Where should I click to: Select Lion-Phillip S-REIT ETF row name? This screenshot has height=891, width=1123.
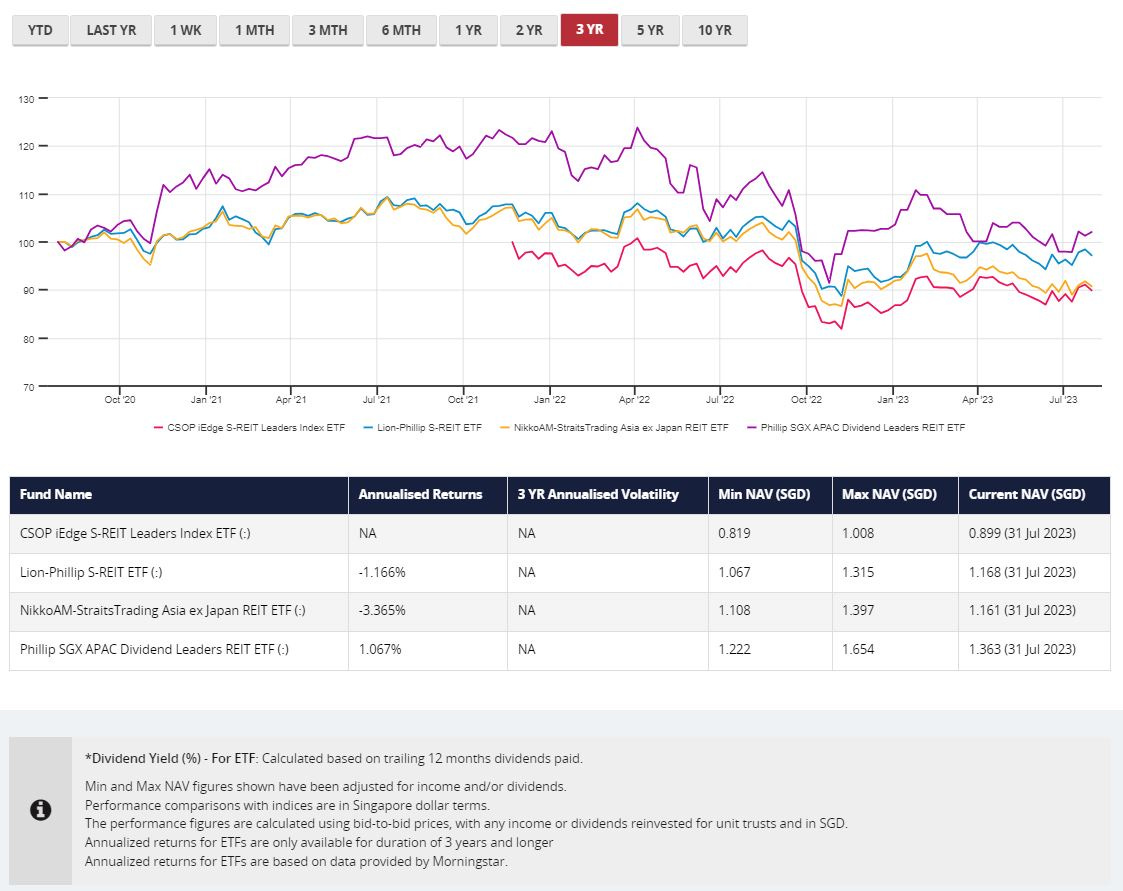point(91,572)
